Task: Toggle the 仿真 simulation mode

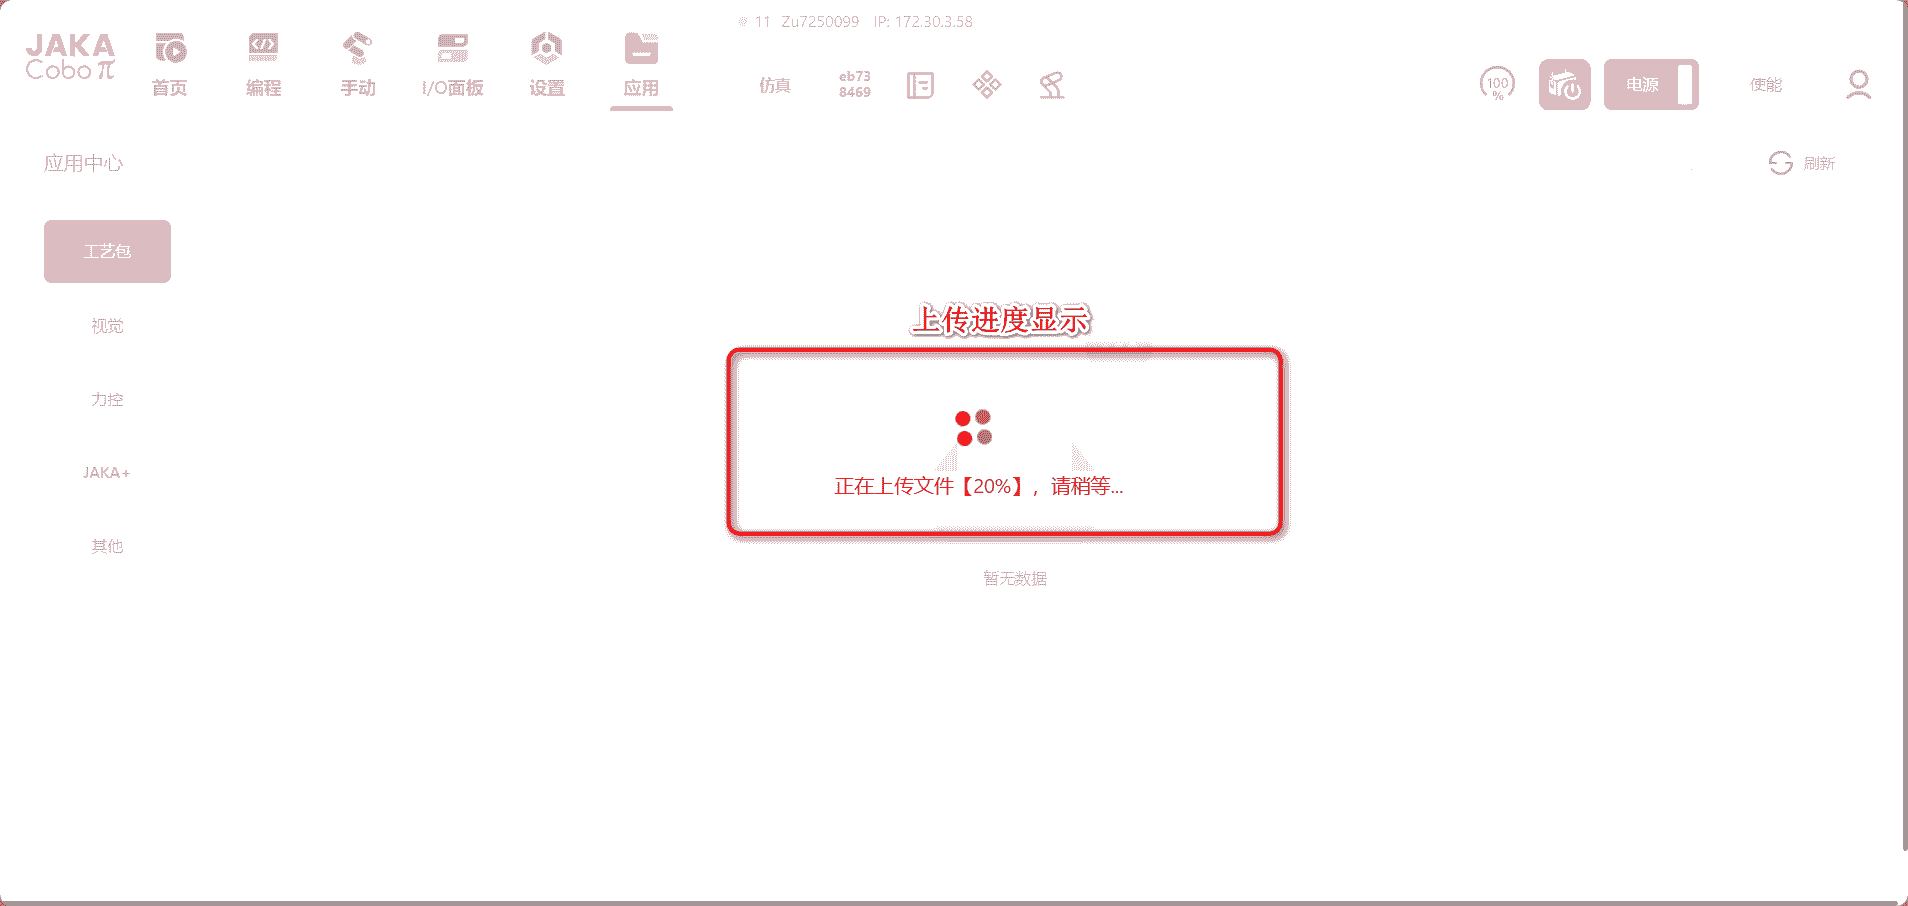Action: (x=774, y=86)
